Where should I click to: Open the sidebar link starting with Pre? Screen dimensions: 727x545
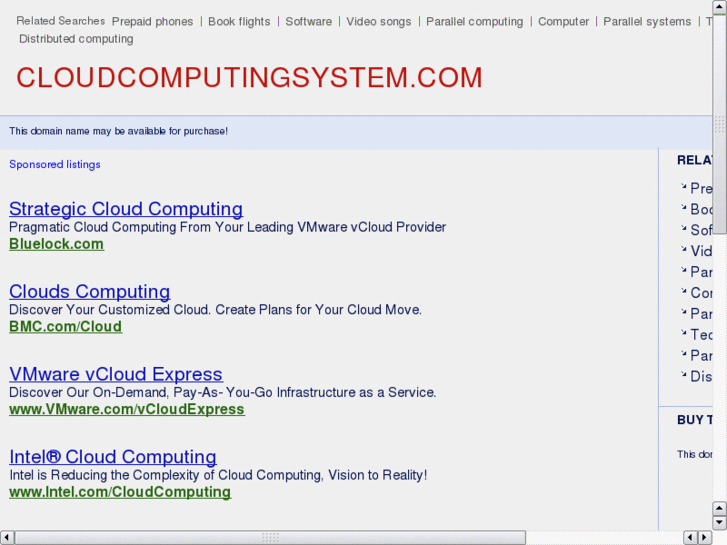(x=701, y=188)
